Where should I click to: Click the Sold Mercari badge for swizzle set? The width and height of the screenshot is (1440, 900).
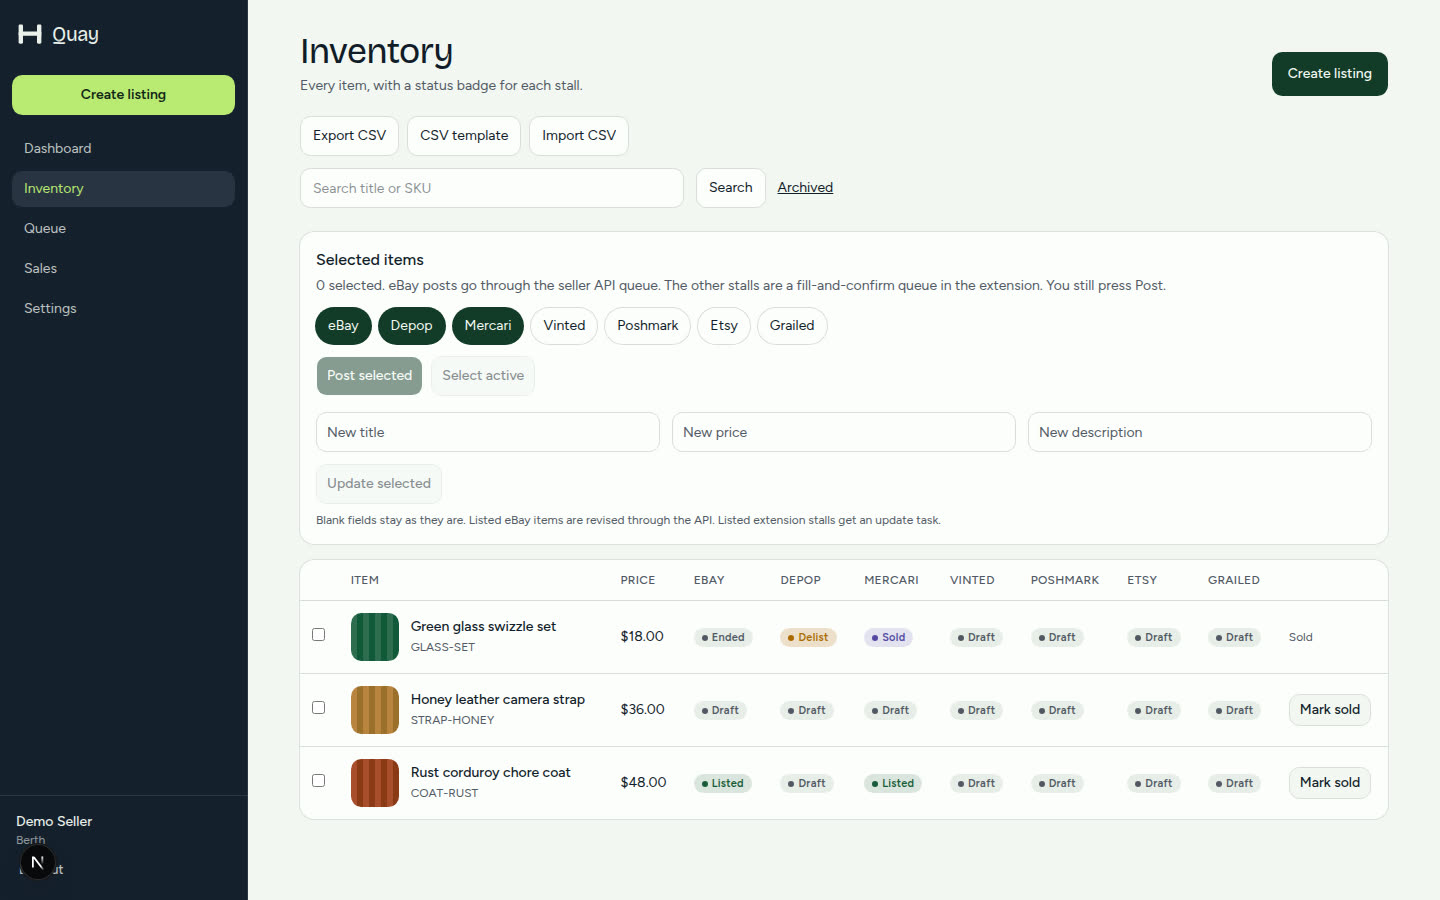point(888,637)
